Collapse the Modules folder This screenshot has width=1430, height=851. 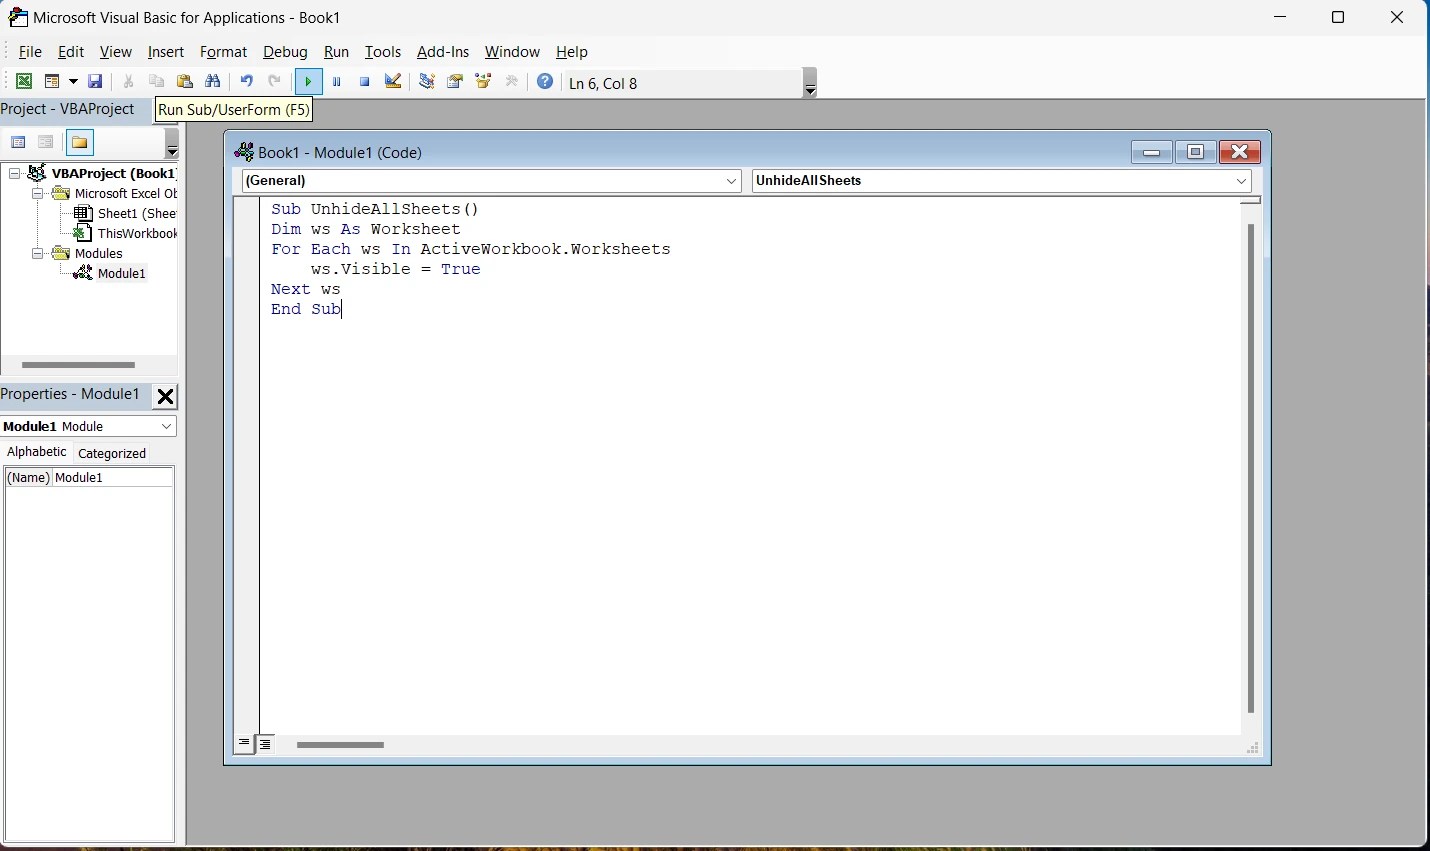pos(38,254)
